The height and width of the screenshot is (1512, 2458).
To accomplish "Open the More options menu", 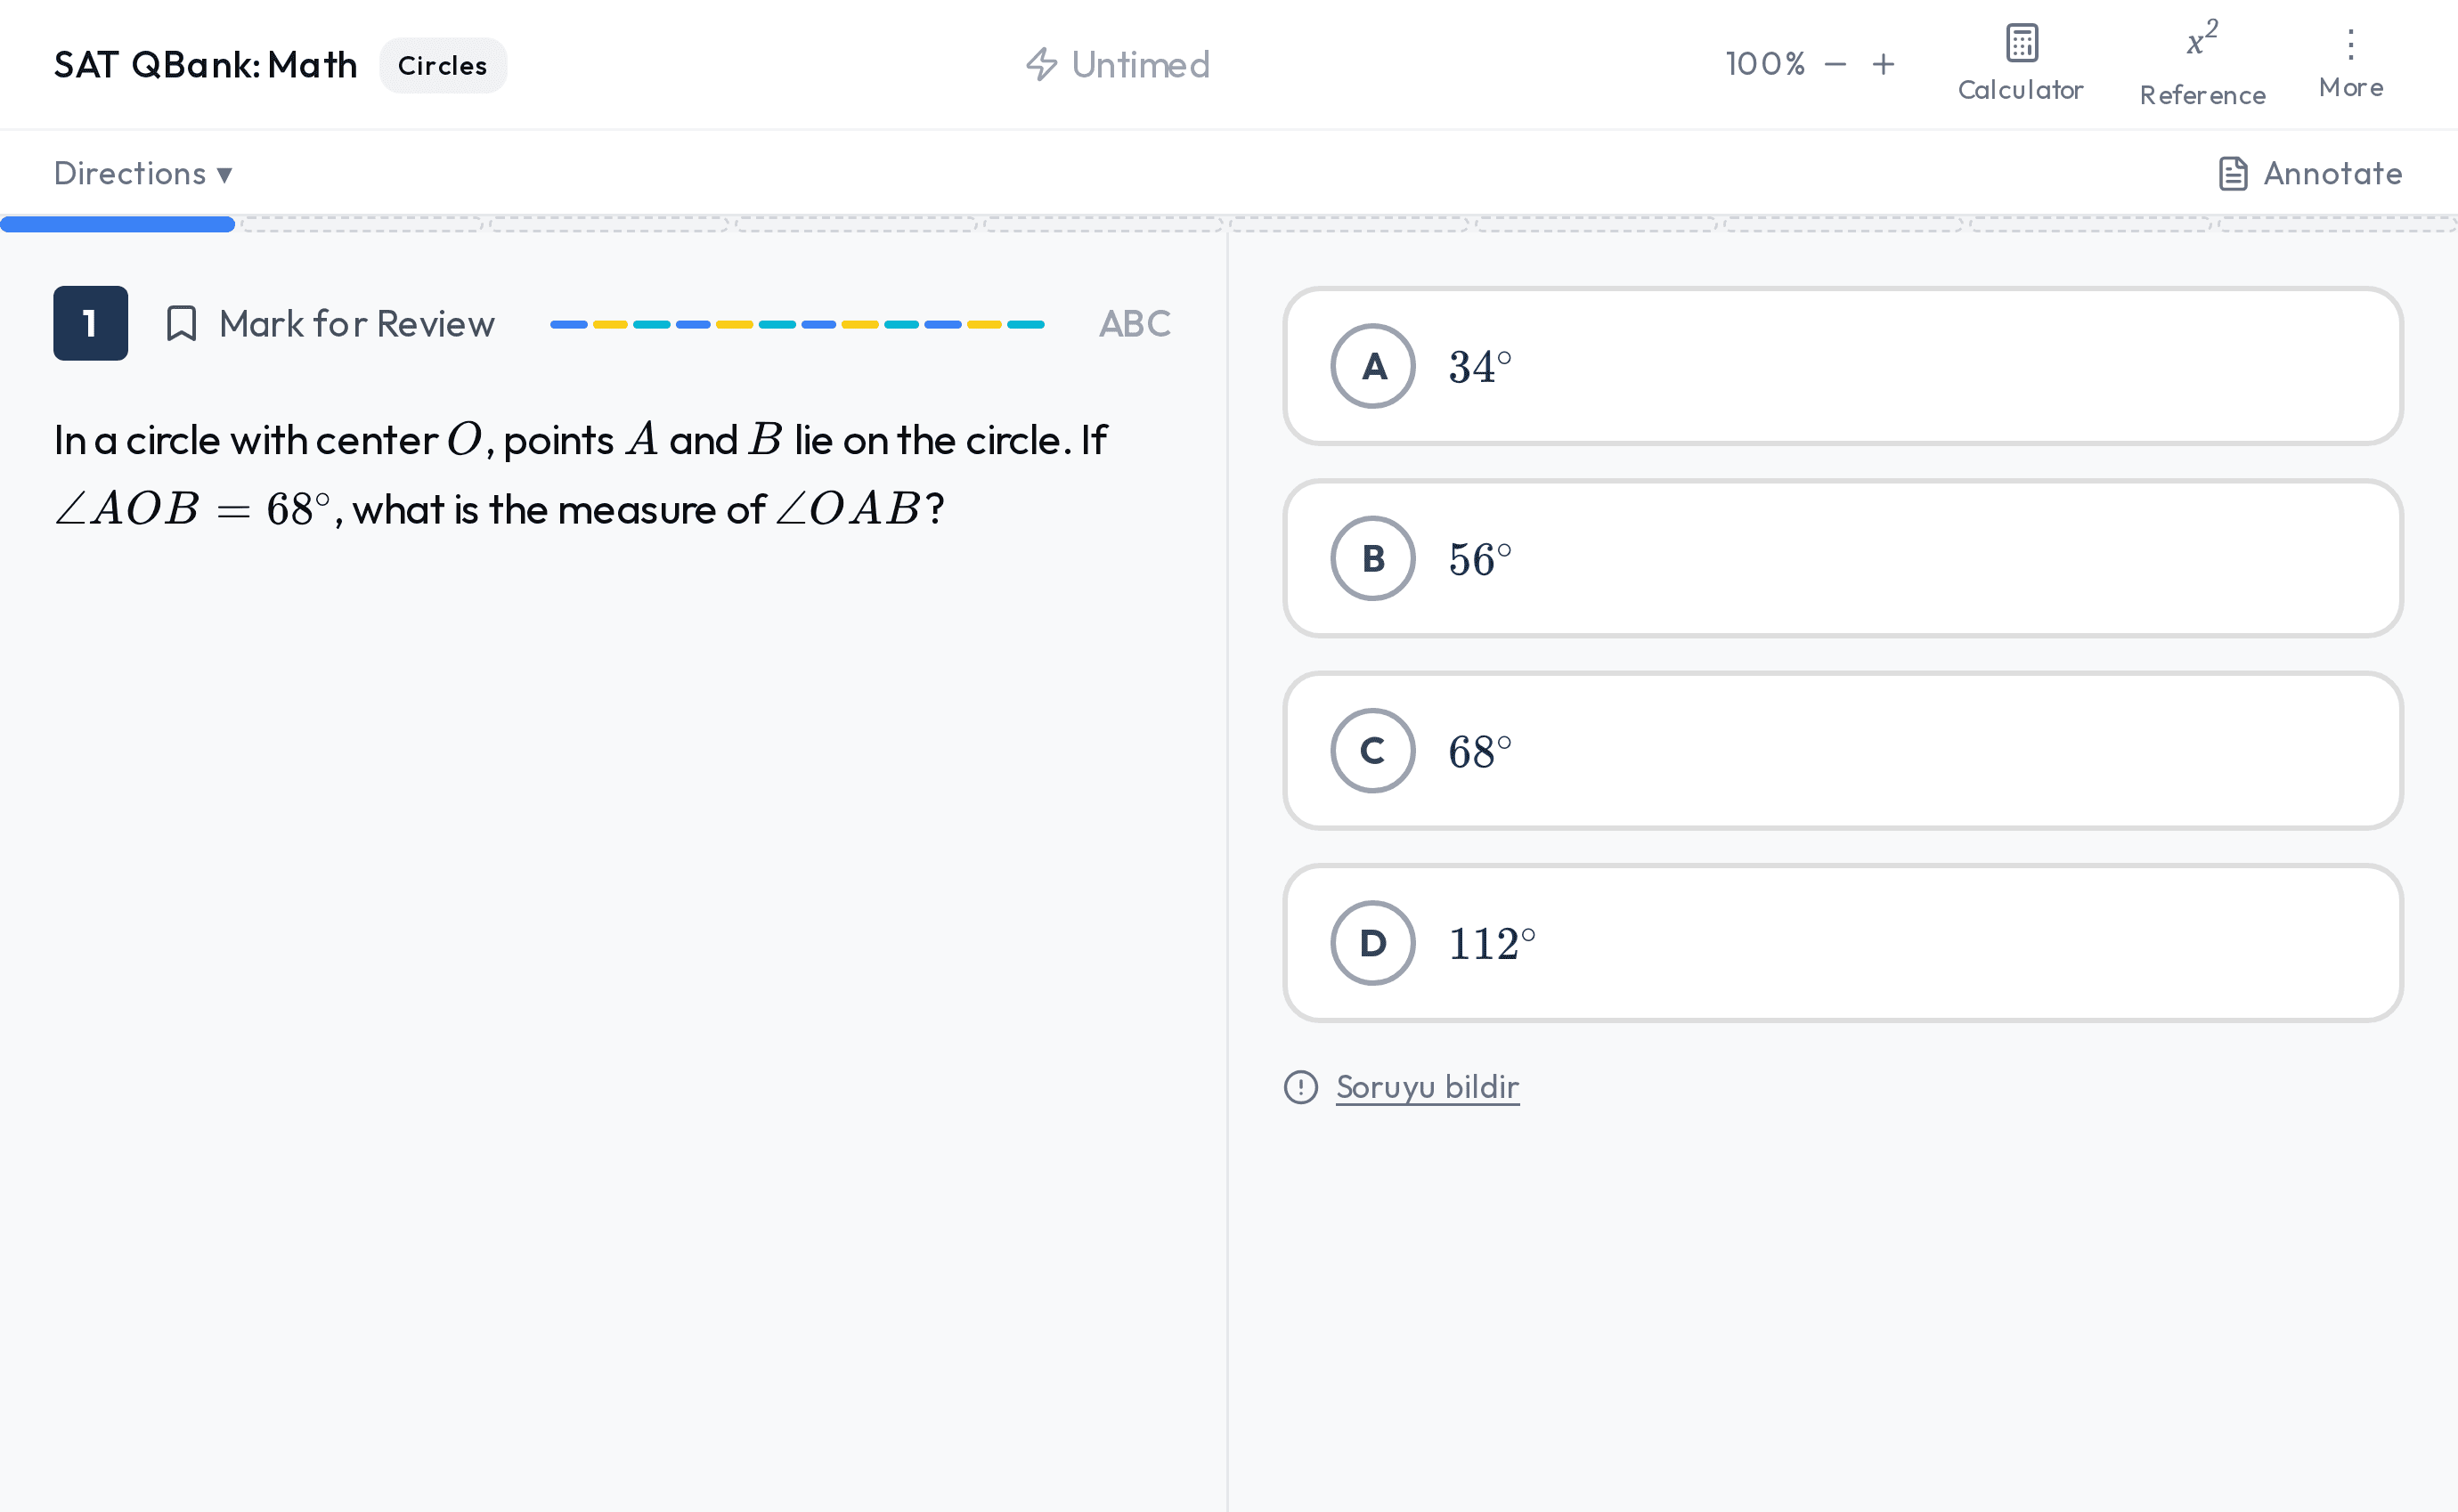I will (2351, 63).
